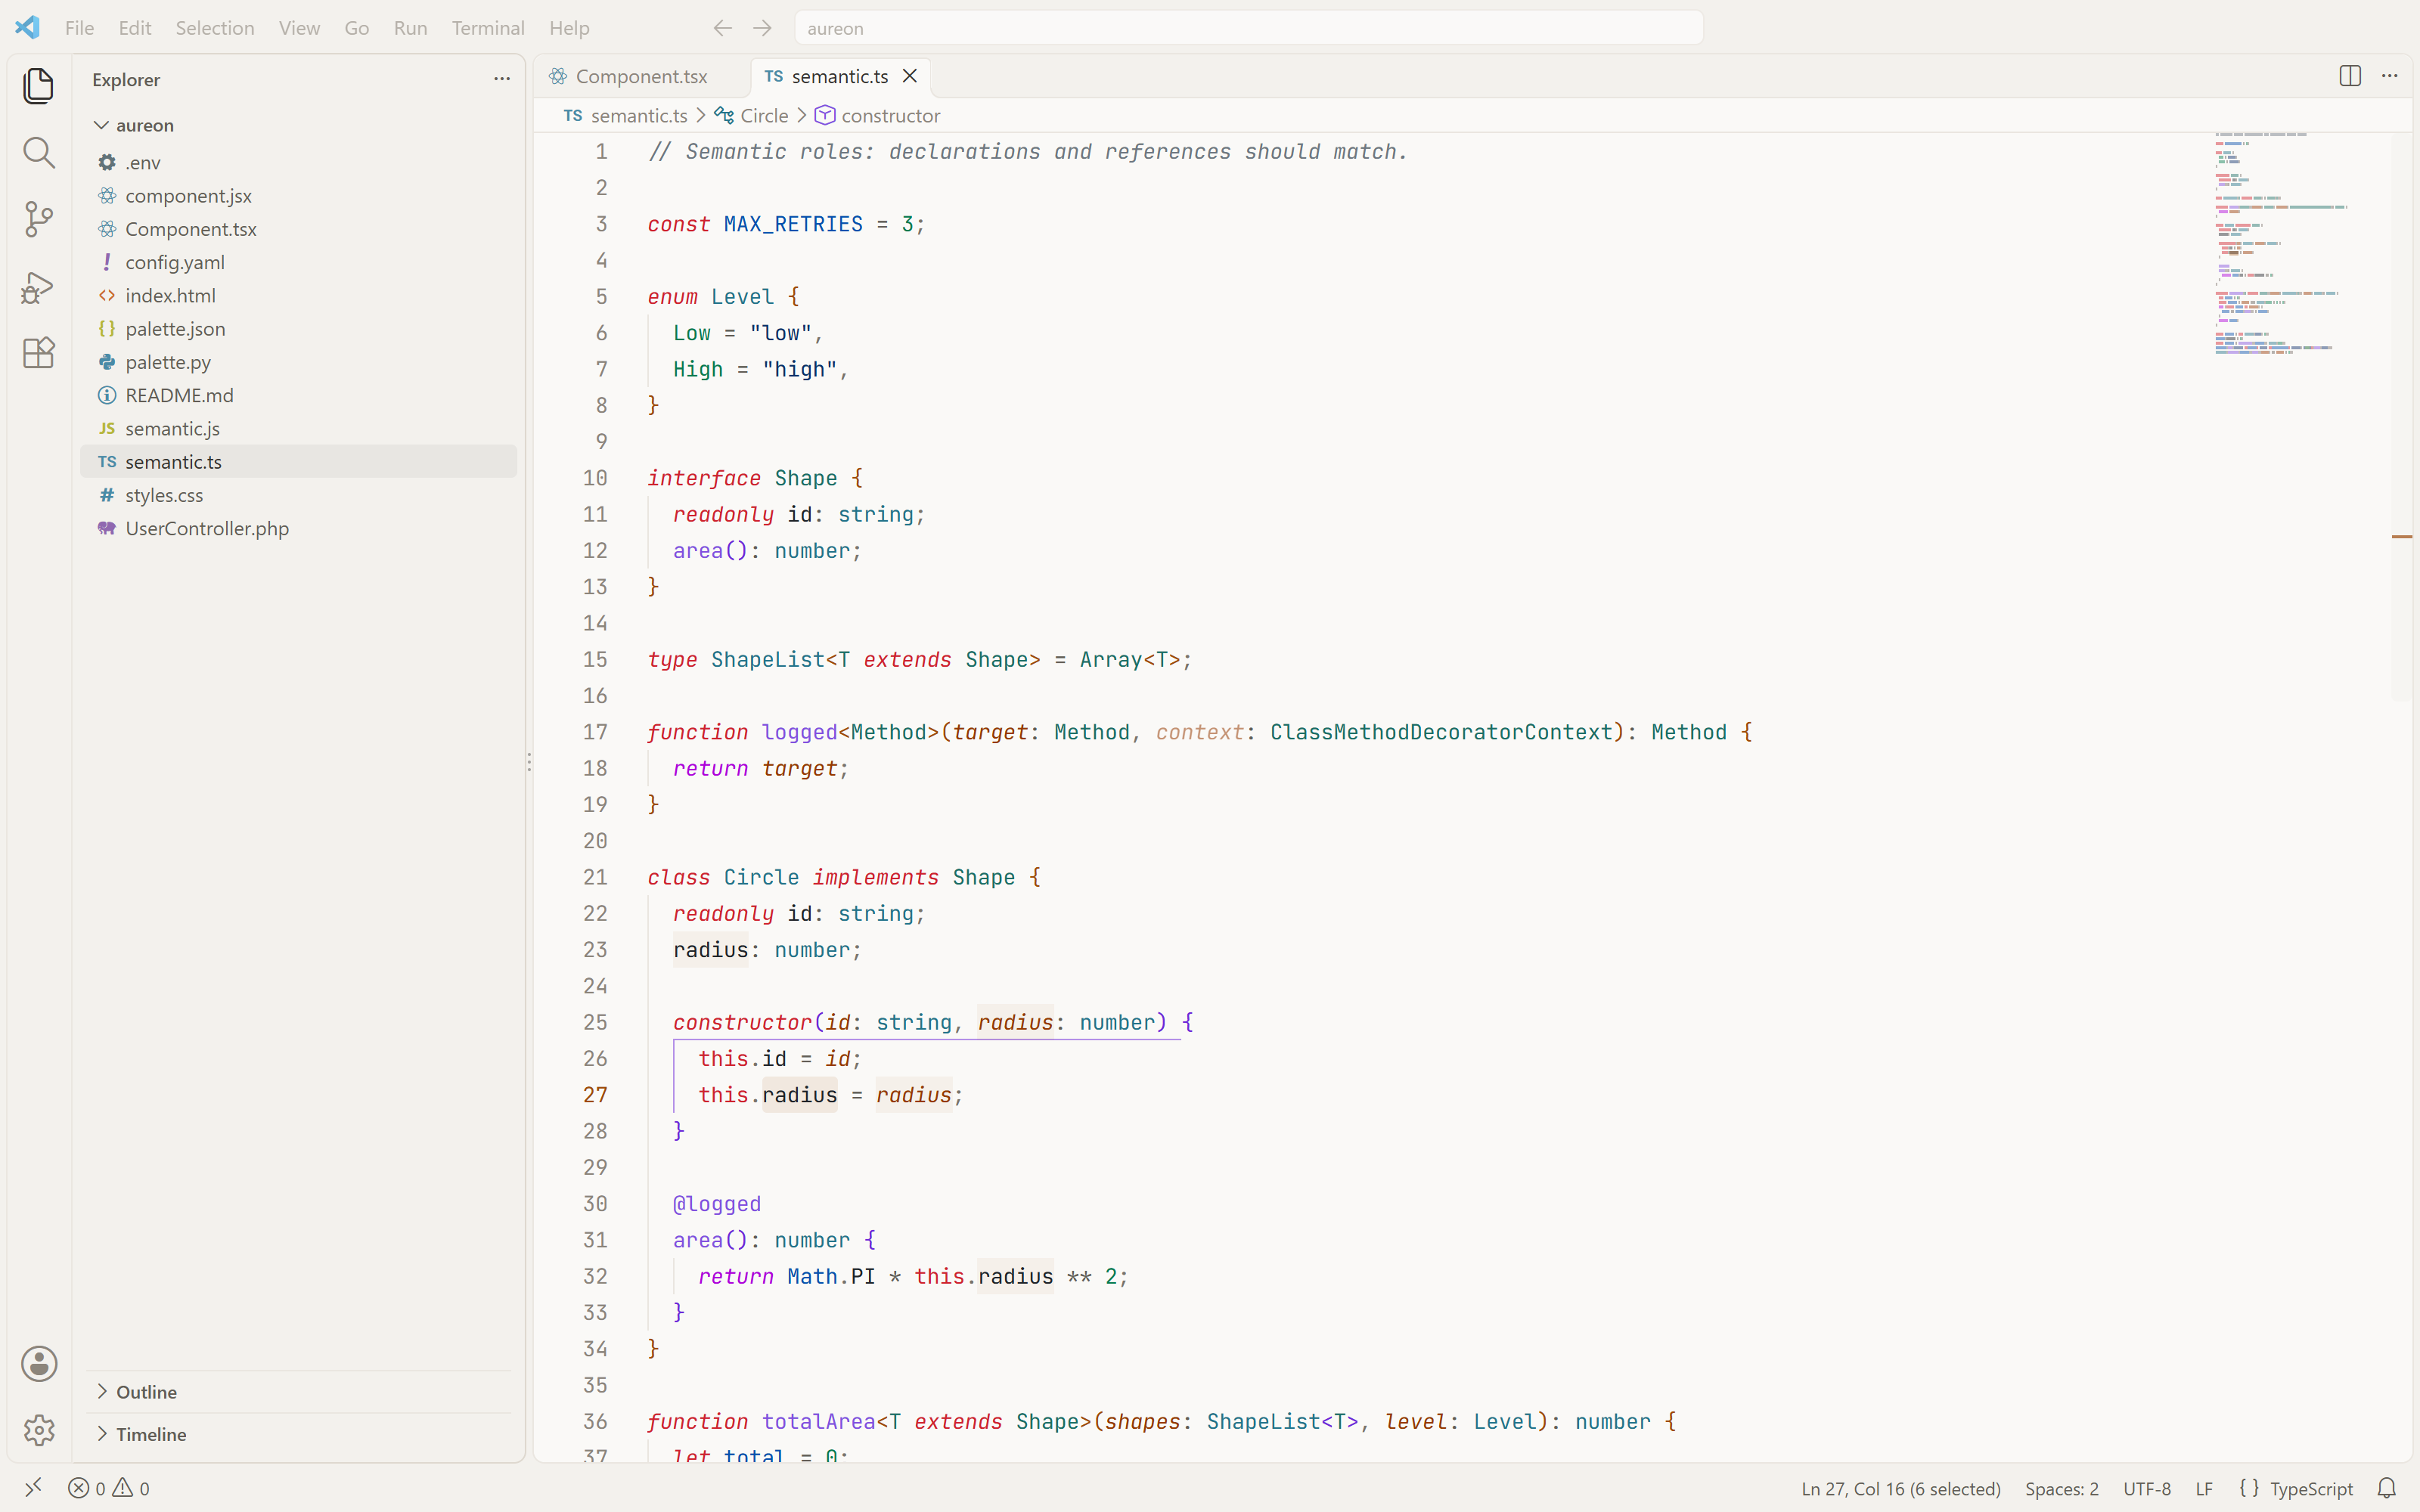
Task: Click the Spaces: 2 indentation button
Action: coord(2062,1488)
